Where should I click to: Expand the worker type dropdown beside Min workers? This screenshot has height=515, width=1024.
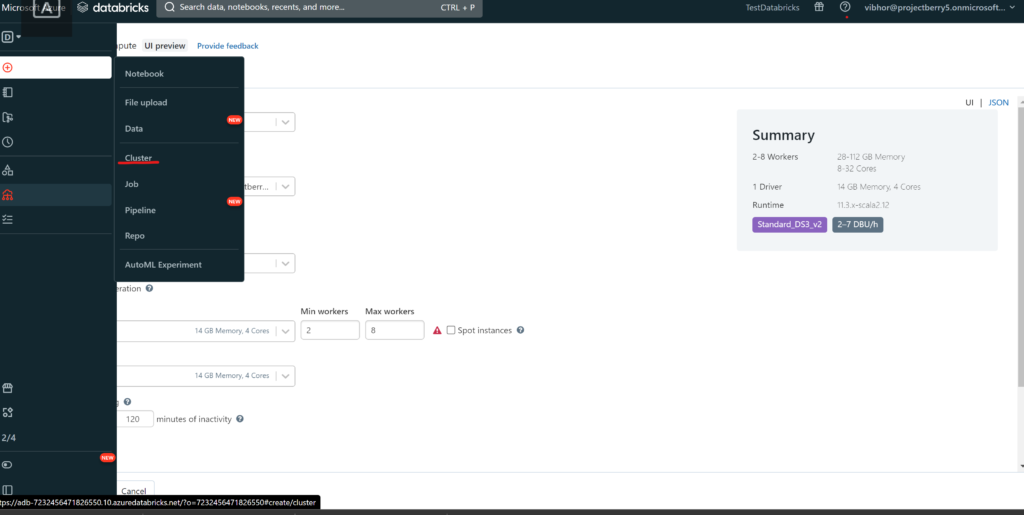(285, 330)
